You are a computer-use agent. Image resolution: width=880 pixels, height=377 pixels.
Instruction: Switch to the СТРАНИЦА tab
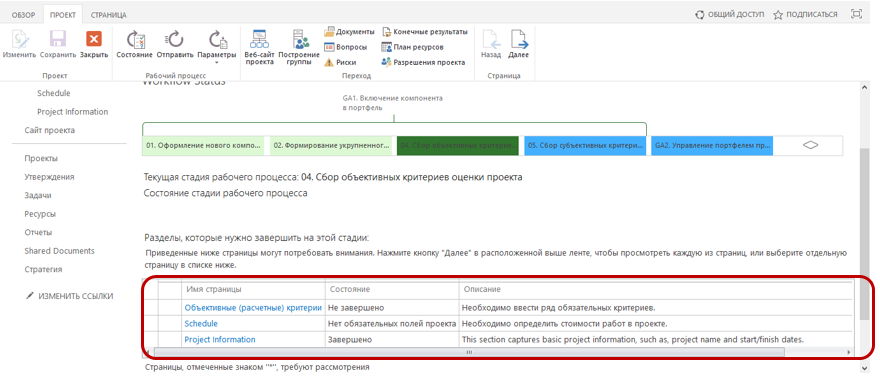[108, 15]
